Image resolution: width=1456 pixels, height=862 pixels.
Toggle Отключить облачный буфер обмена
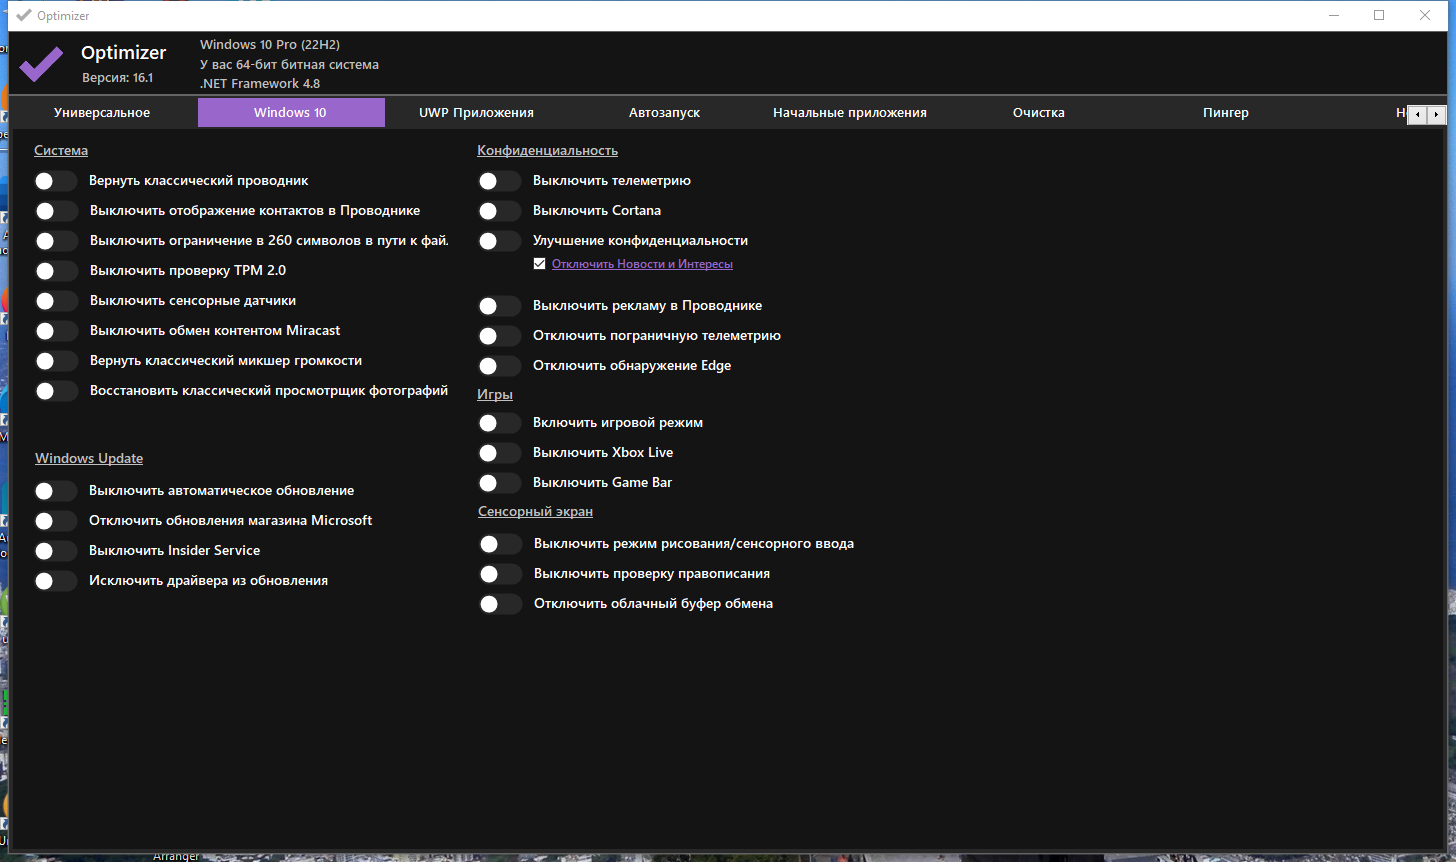(500, 604)
